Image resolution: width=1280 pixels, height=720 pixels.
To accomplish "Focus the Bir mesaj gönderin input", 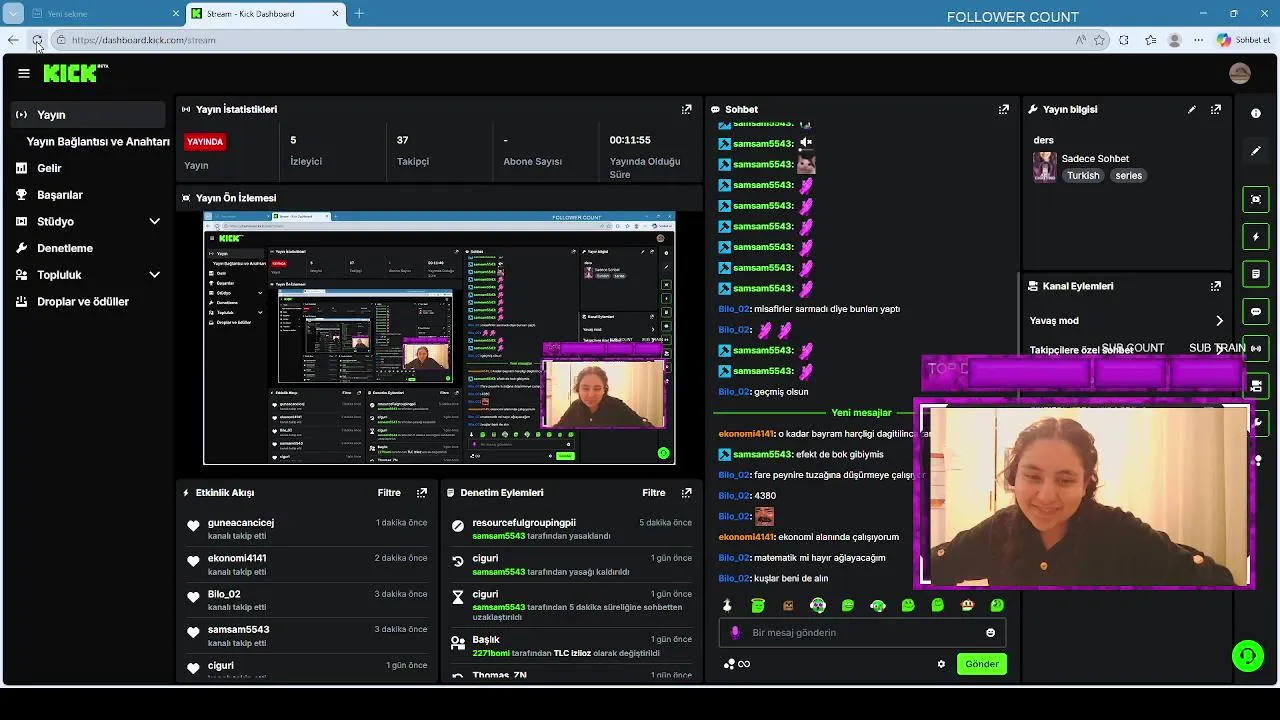I will pyautogui.click(x=862, y=633).
